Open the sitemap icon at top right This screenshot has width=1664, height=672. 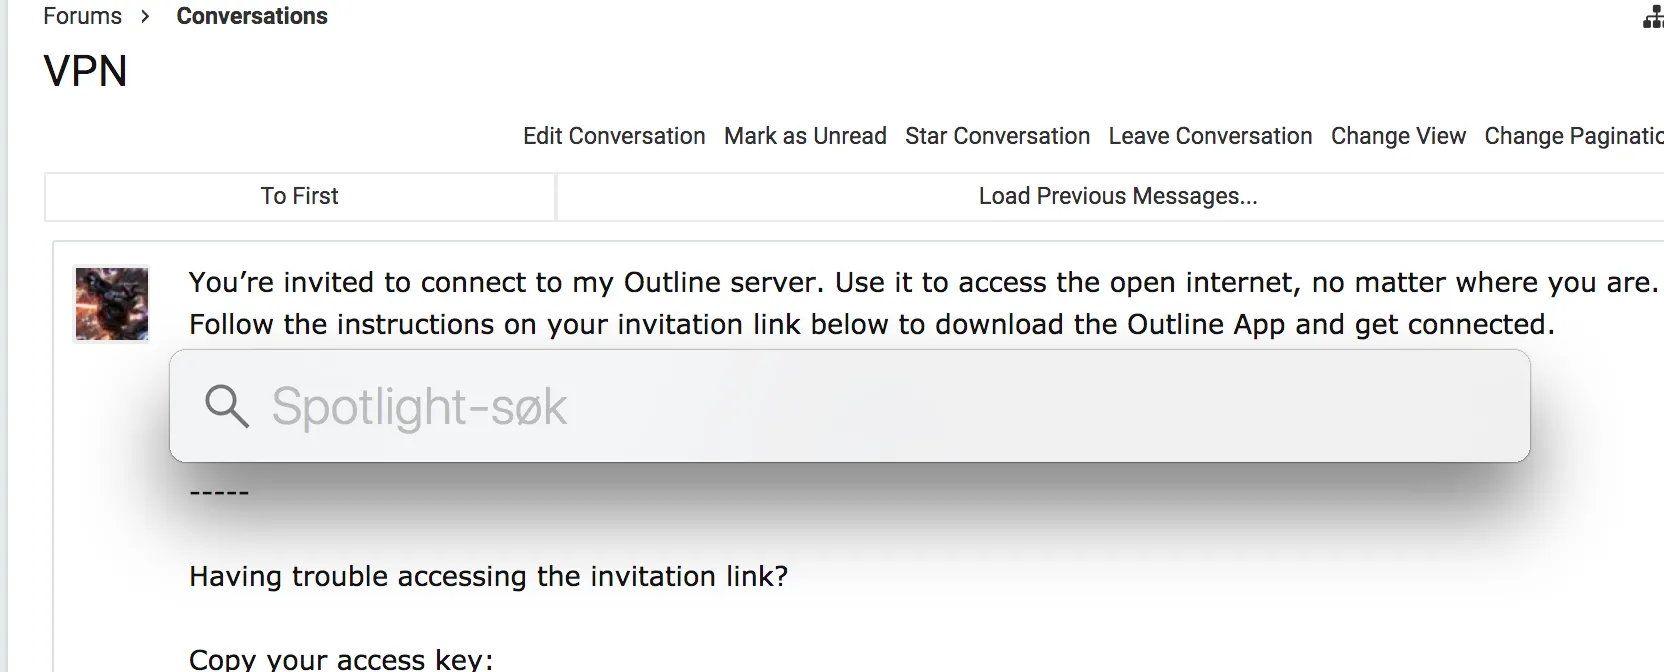coord(1653,17)
